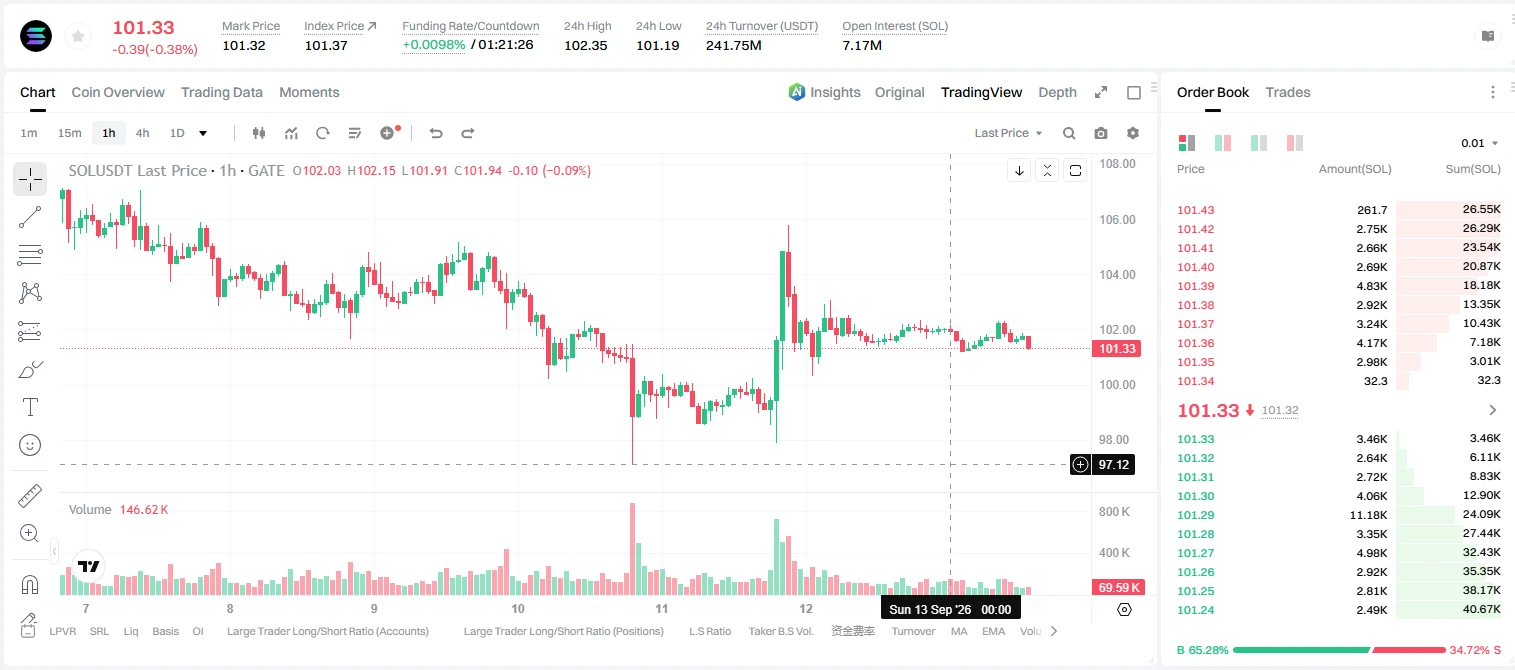Expand the 1D timeframe dropdown arrow
The image size is (1515, 670).
pyautogui.click(x=203, y=133)
